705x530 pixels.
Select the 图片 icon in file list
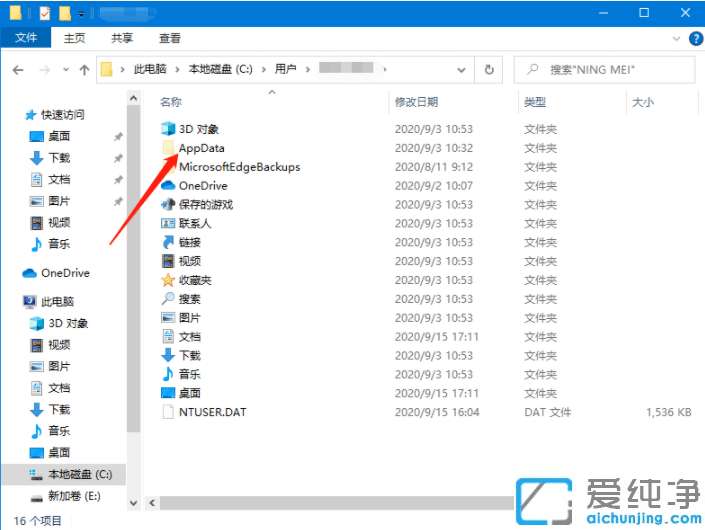click(x=168, y=318)
